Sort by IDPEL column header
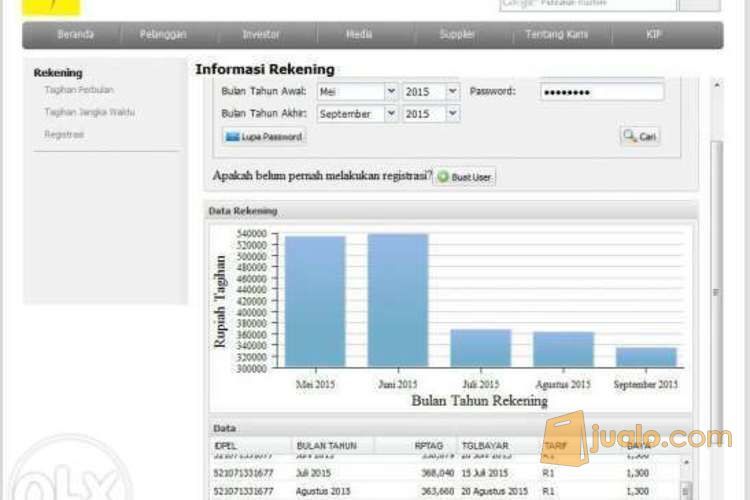 coord(250,445)
